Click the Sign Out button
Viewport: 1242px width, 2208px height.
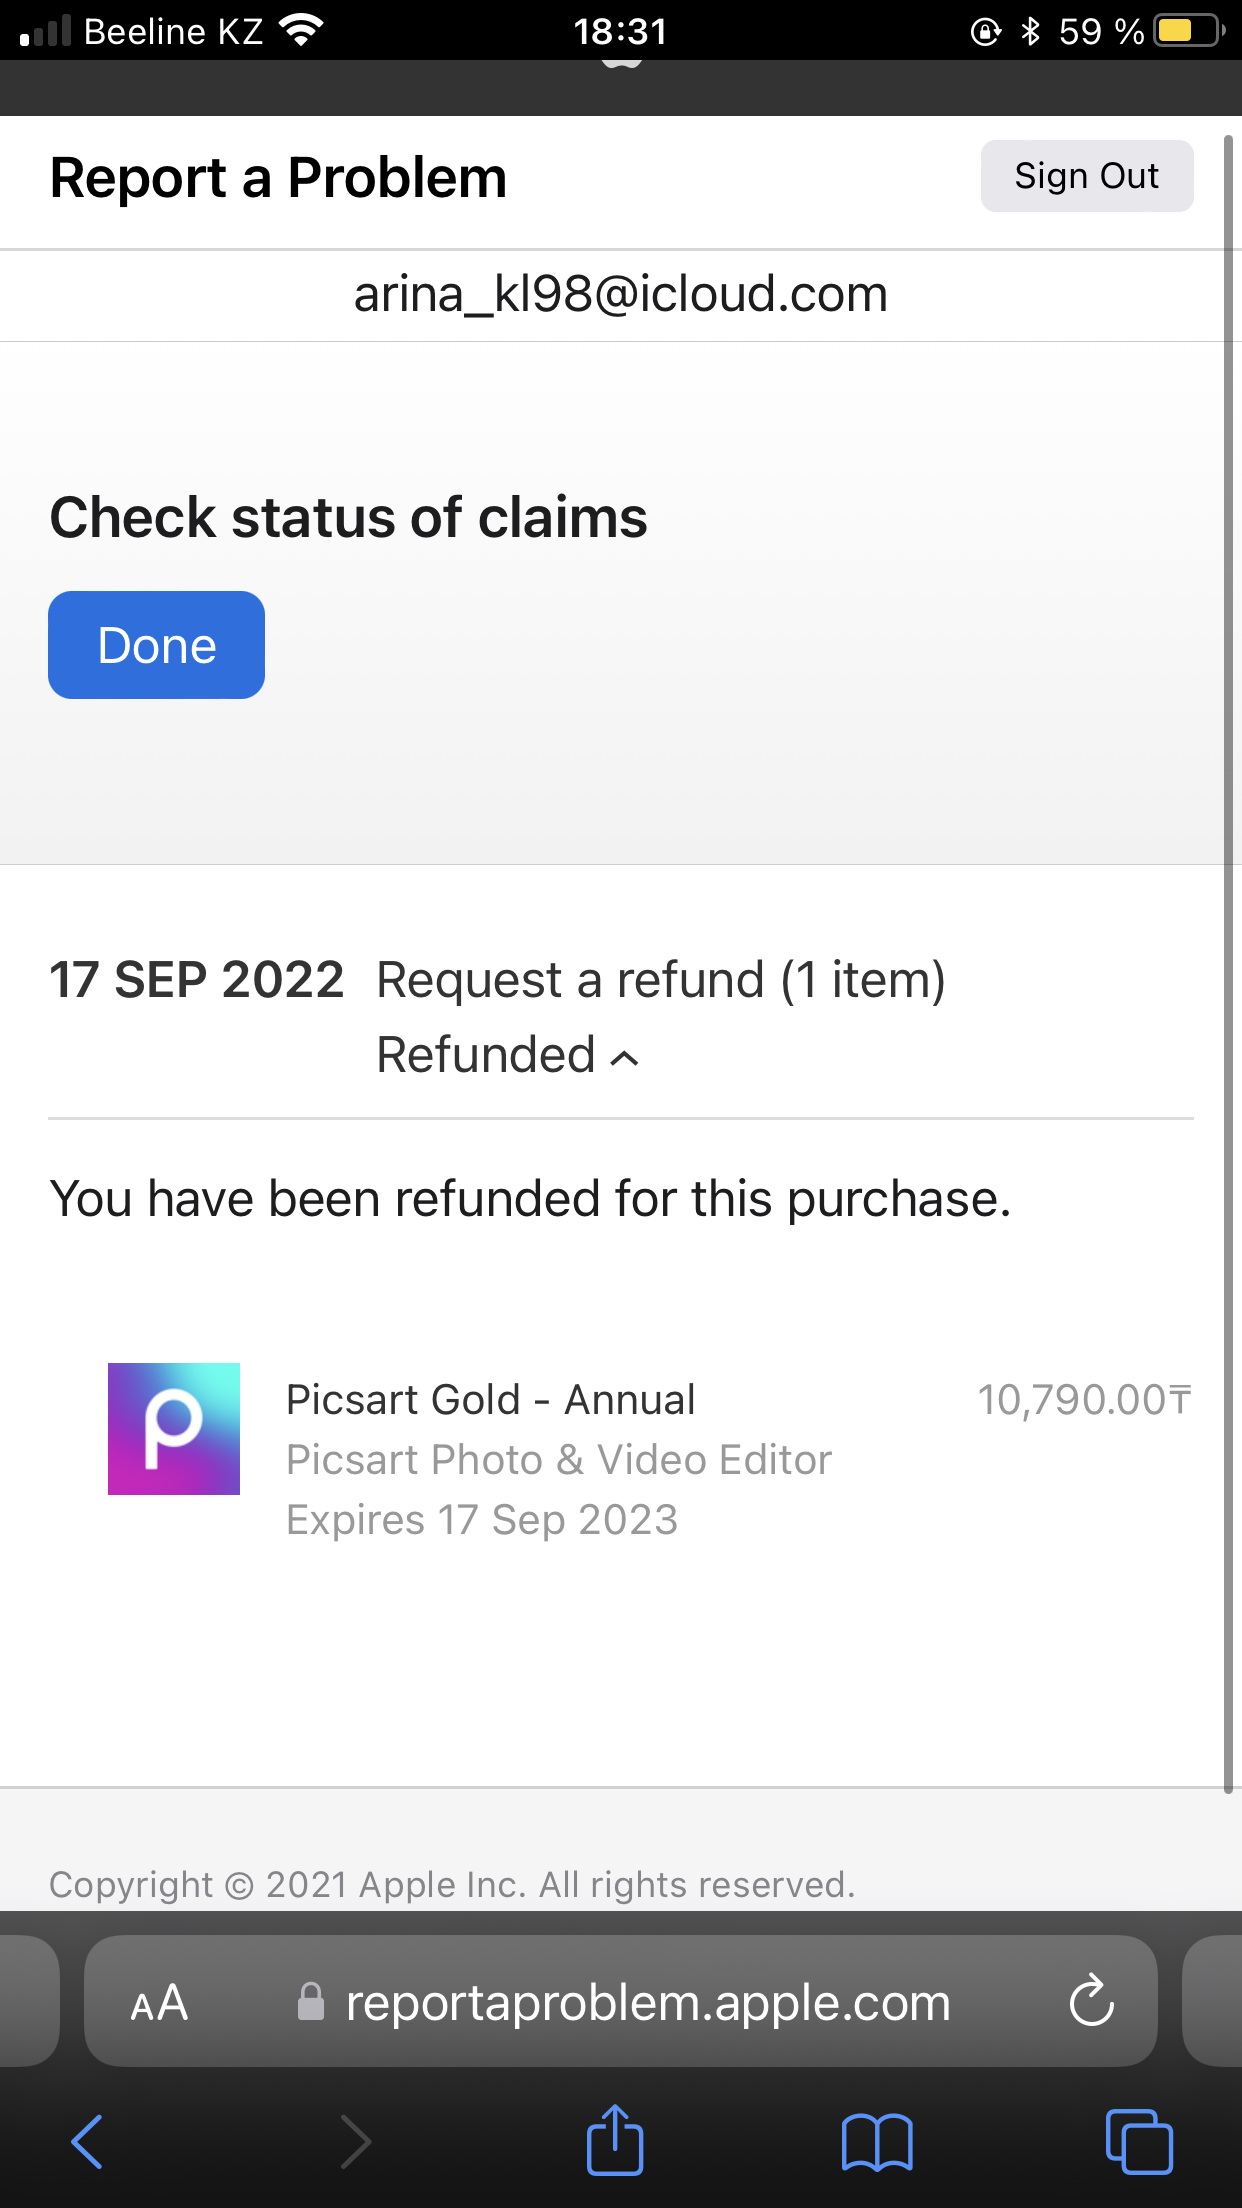[x=1086, y=176]
